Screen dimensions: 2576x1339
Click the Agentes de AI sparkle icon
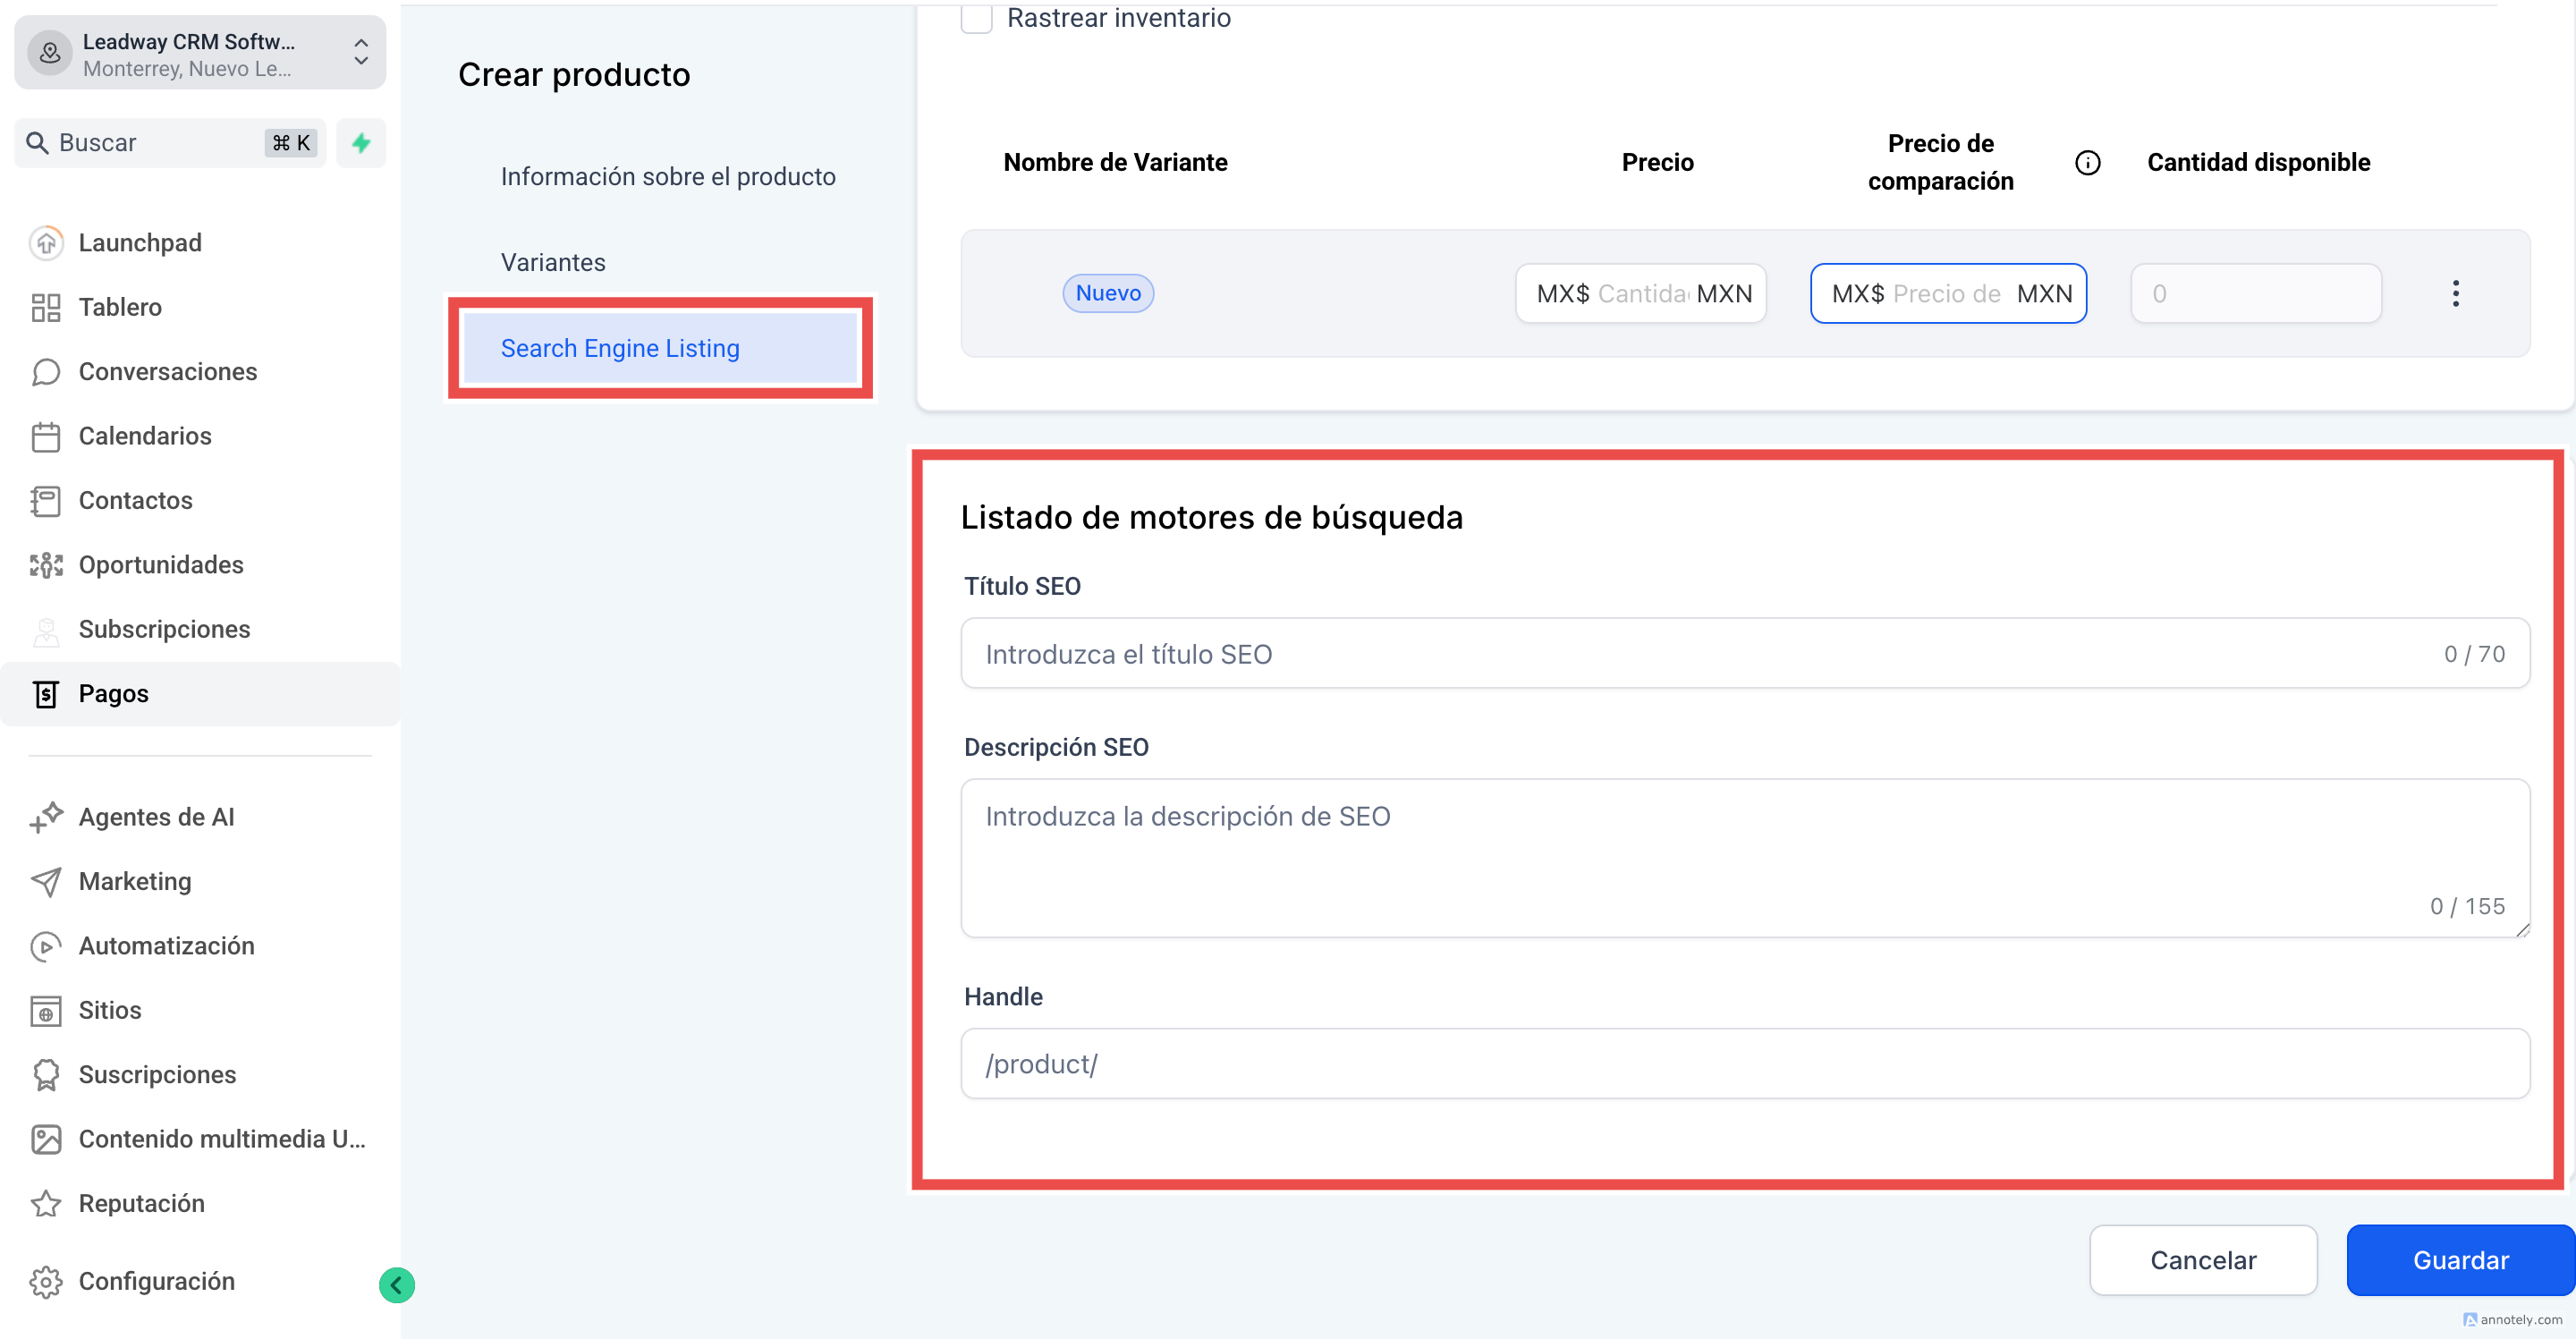46,817
